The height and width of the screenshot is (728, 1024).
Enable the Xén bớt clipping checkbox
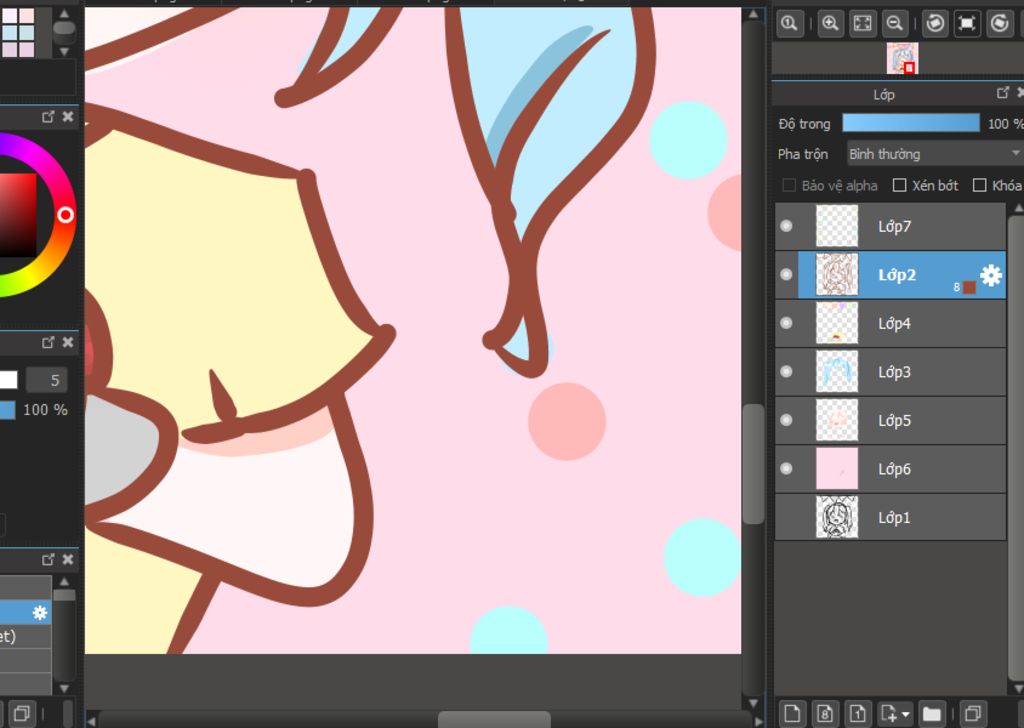(899, 185)
